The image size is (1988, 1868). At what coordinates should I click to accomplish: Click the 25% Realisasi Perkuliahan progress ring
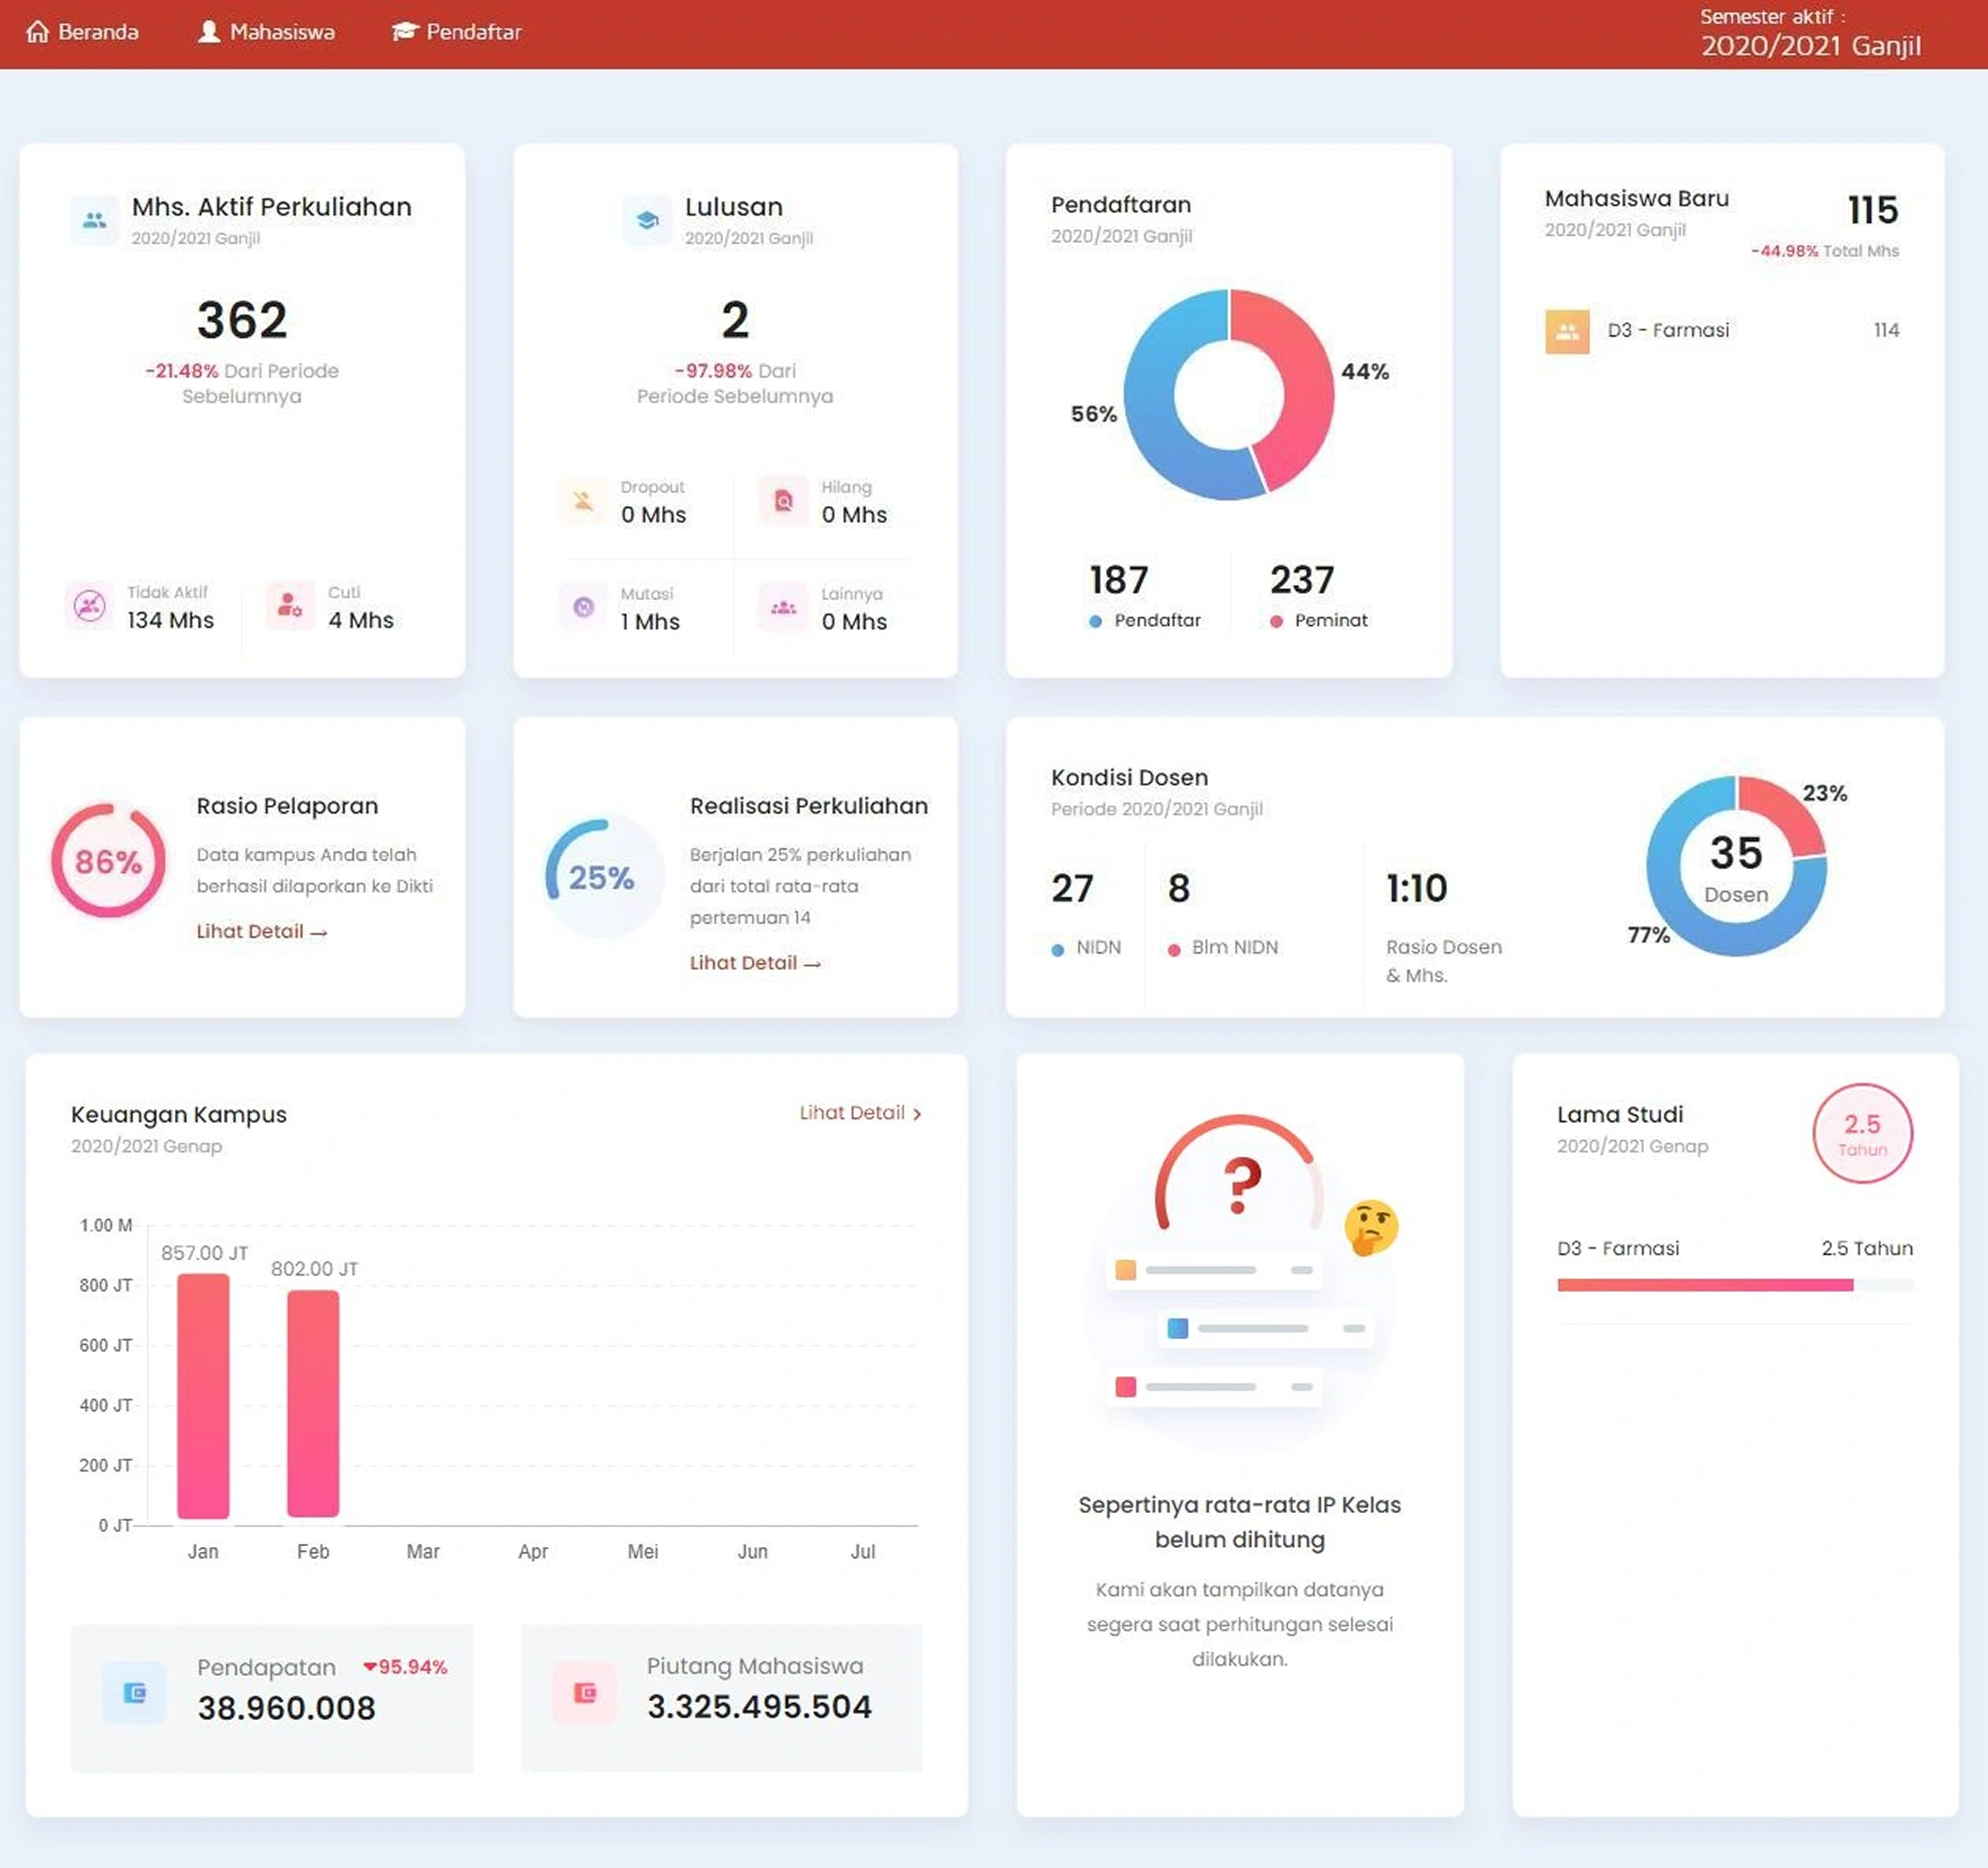(x=602, y=877)
